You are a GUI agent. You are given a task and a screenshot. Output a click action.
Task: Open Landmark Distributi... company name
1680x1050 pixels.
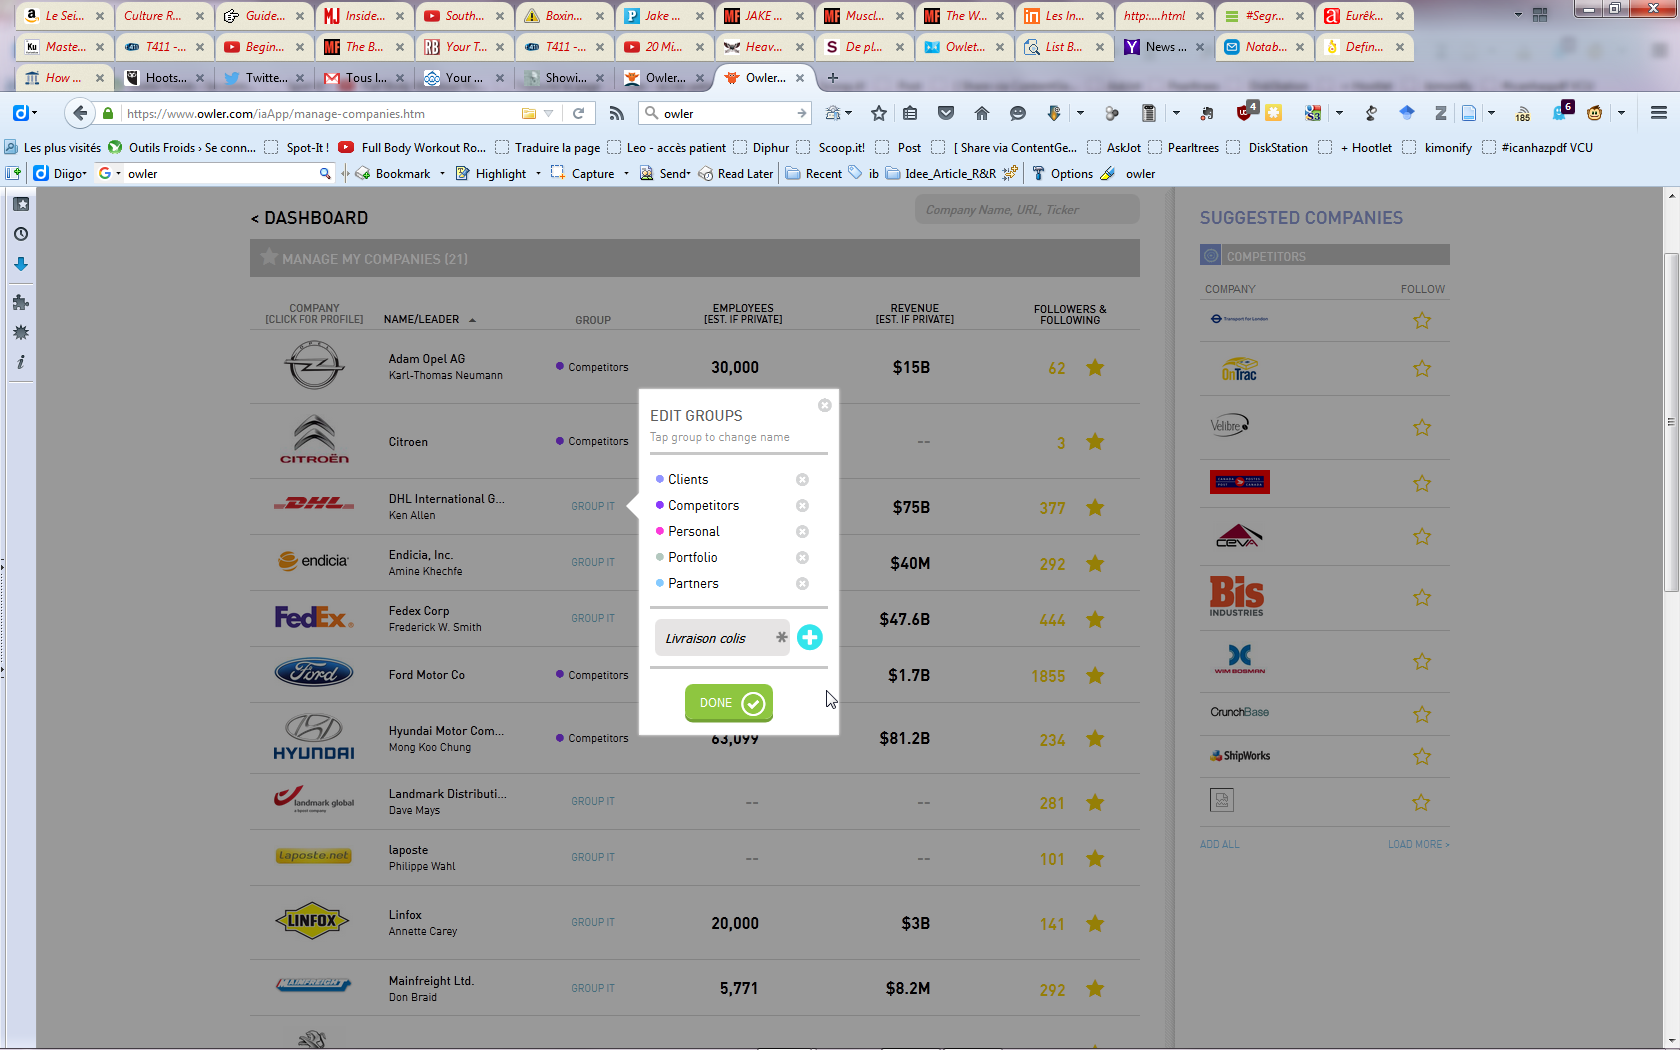click(x=447, y=794)
